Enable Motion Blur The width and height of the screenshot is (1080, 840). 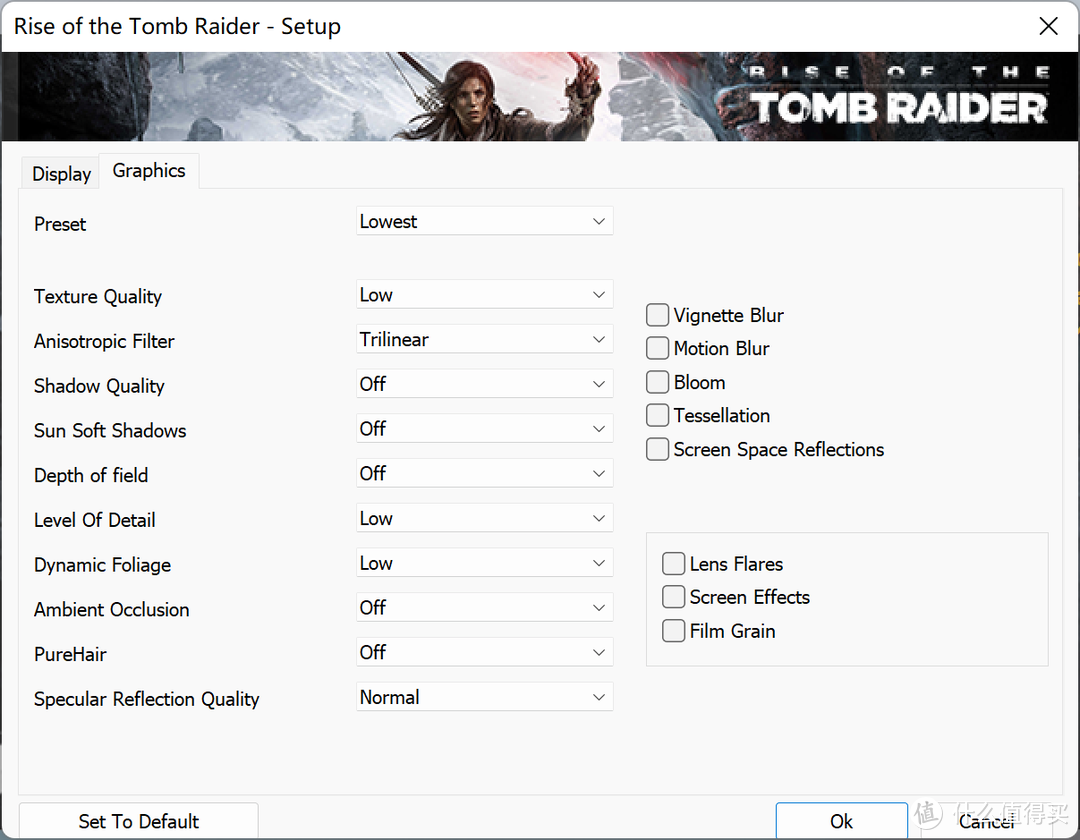pyautogui.click(x=658, y=348)
